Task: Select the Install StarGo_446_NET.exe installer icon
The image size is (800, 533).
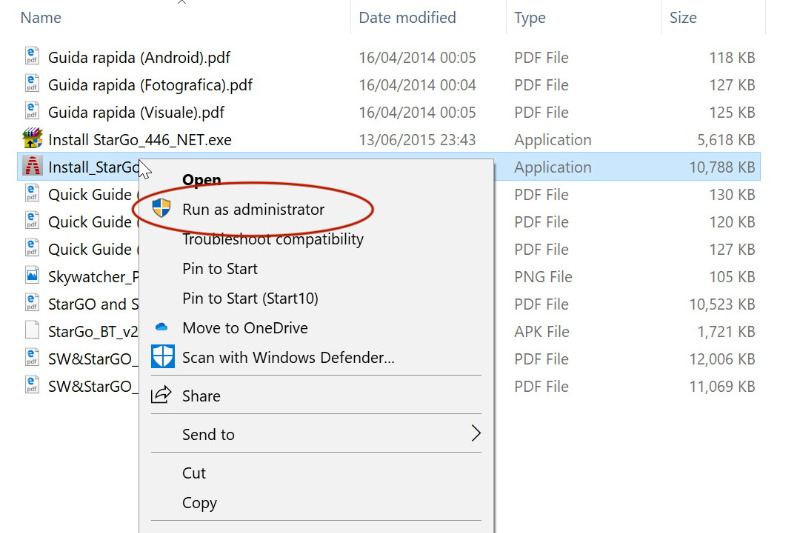Action: (x=32, y=138)
